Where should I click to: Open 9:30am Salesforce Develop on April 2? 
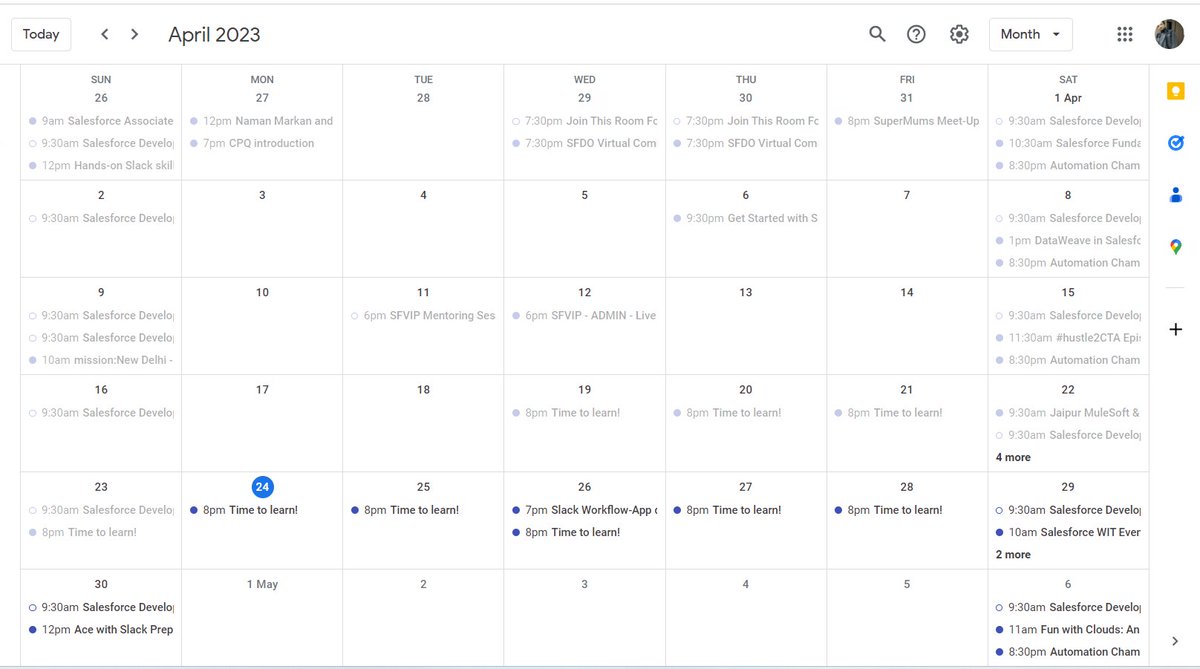[x=101, y=218]
